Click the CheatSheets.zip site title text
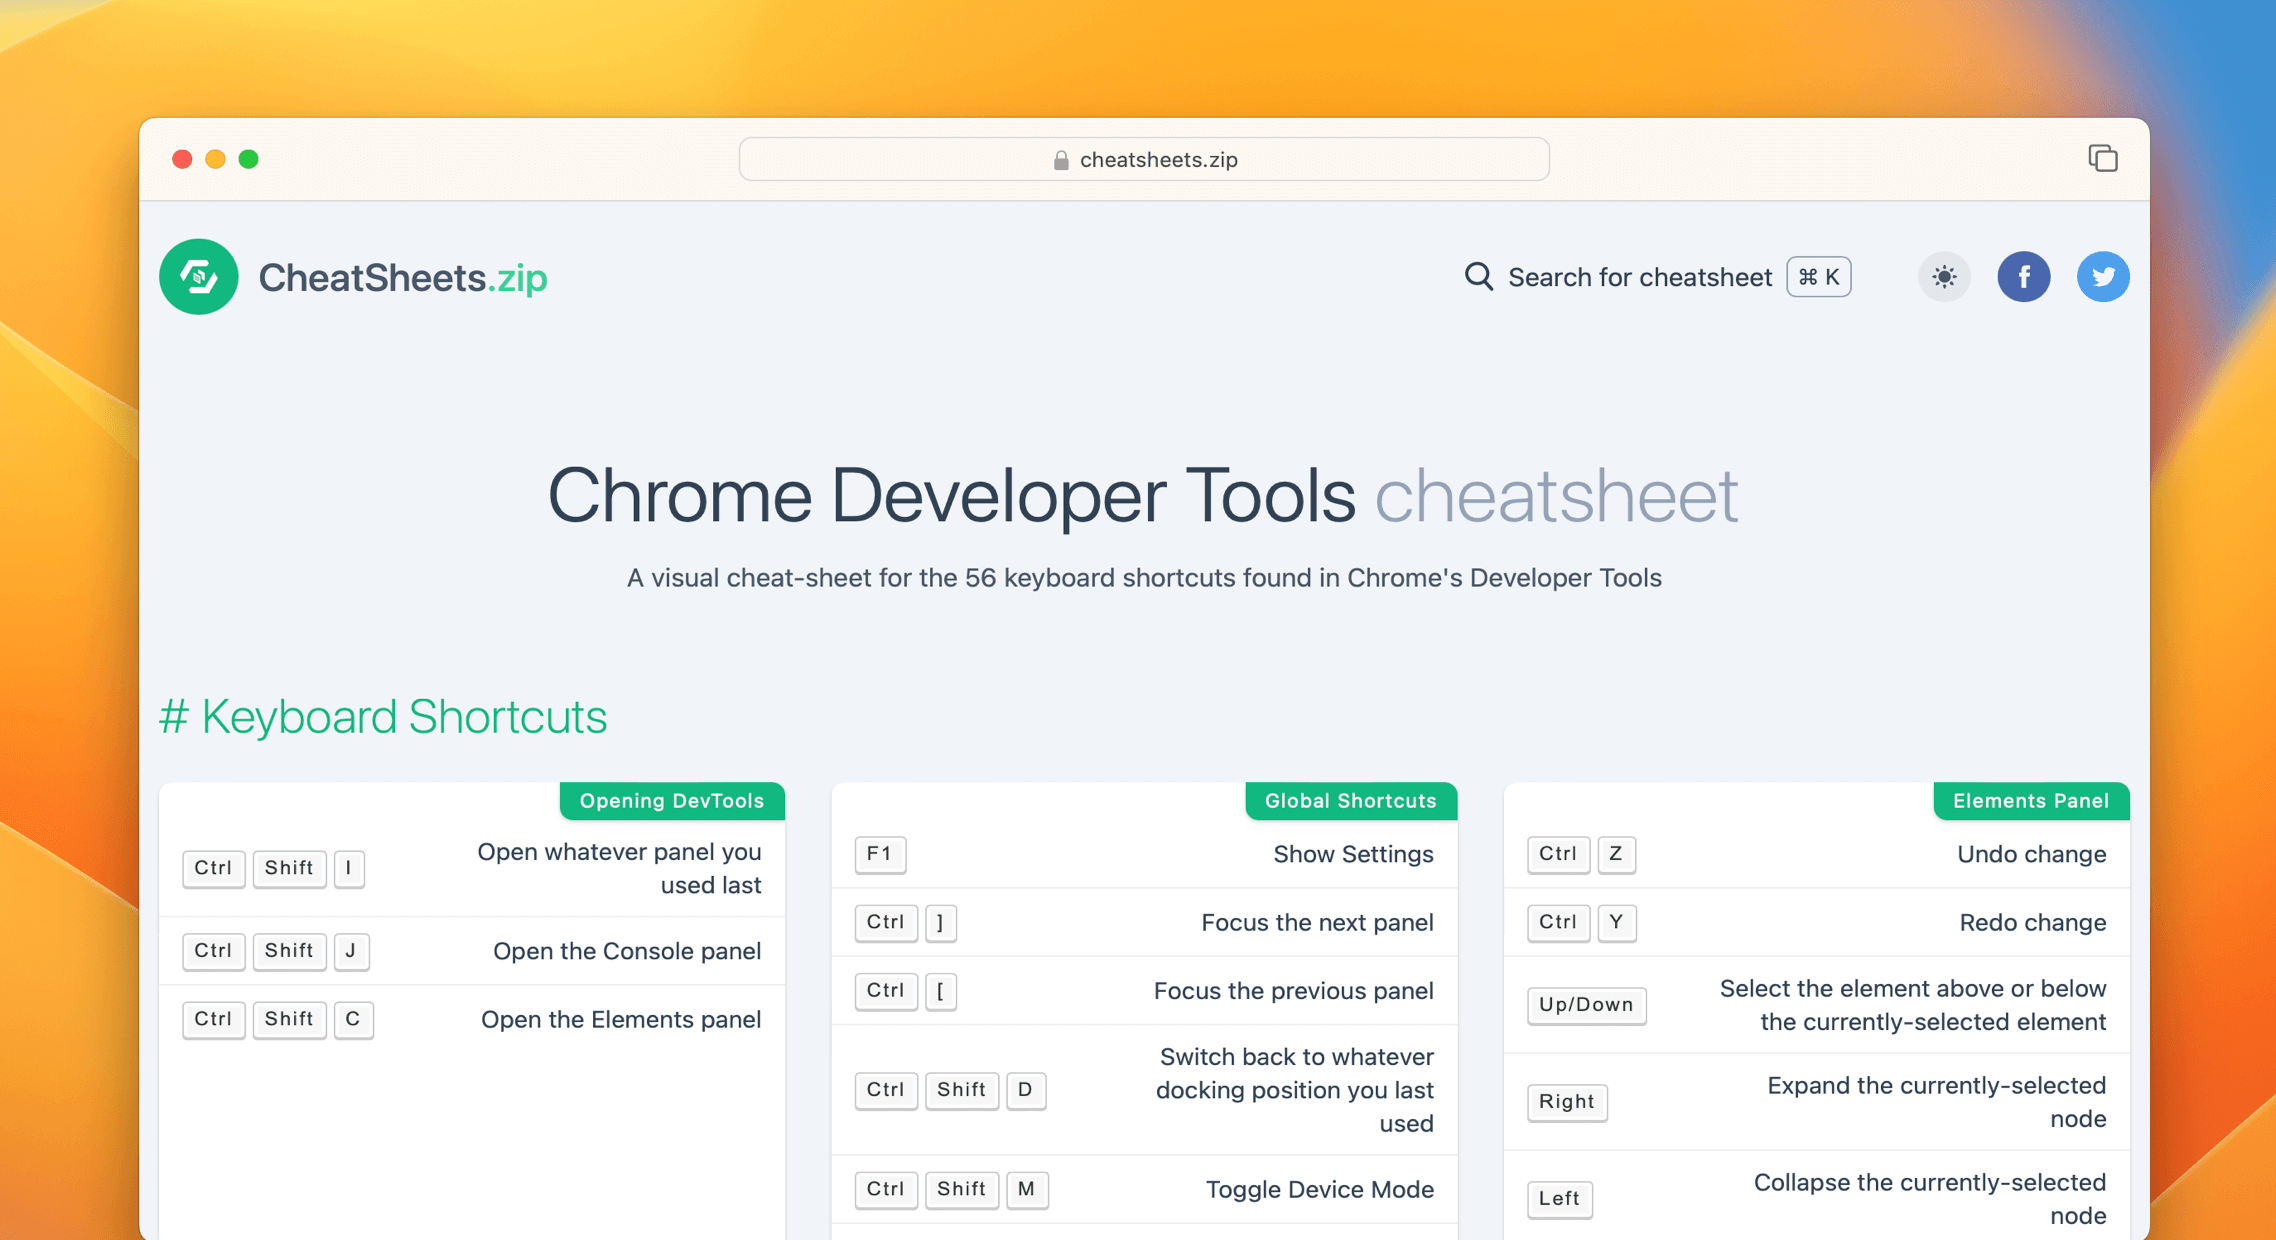2276x1240 pixels. pyautogui.click(x=402, y=278)
